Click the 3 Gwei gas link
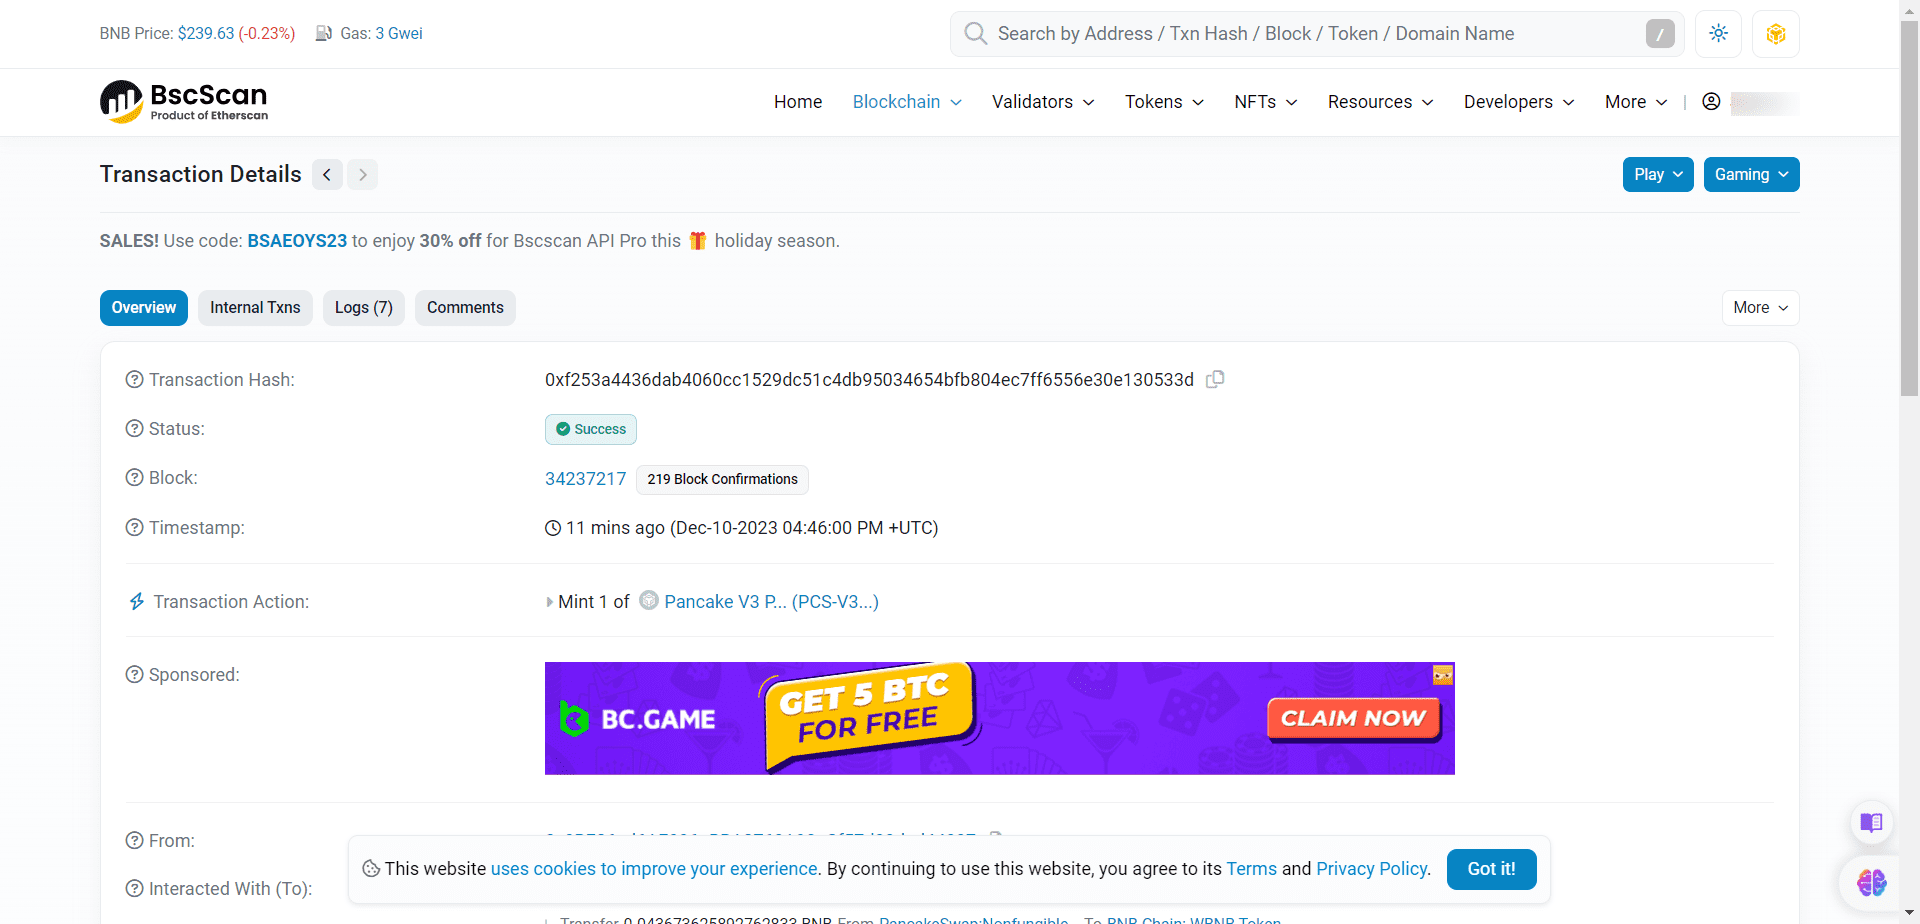1920x924 pixels. [x=399, y=34]
